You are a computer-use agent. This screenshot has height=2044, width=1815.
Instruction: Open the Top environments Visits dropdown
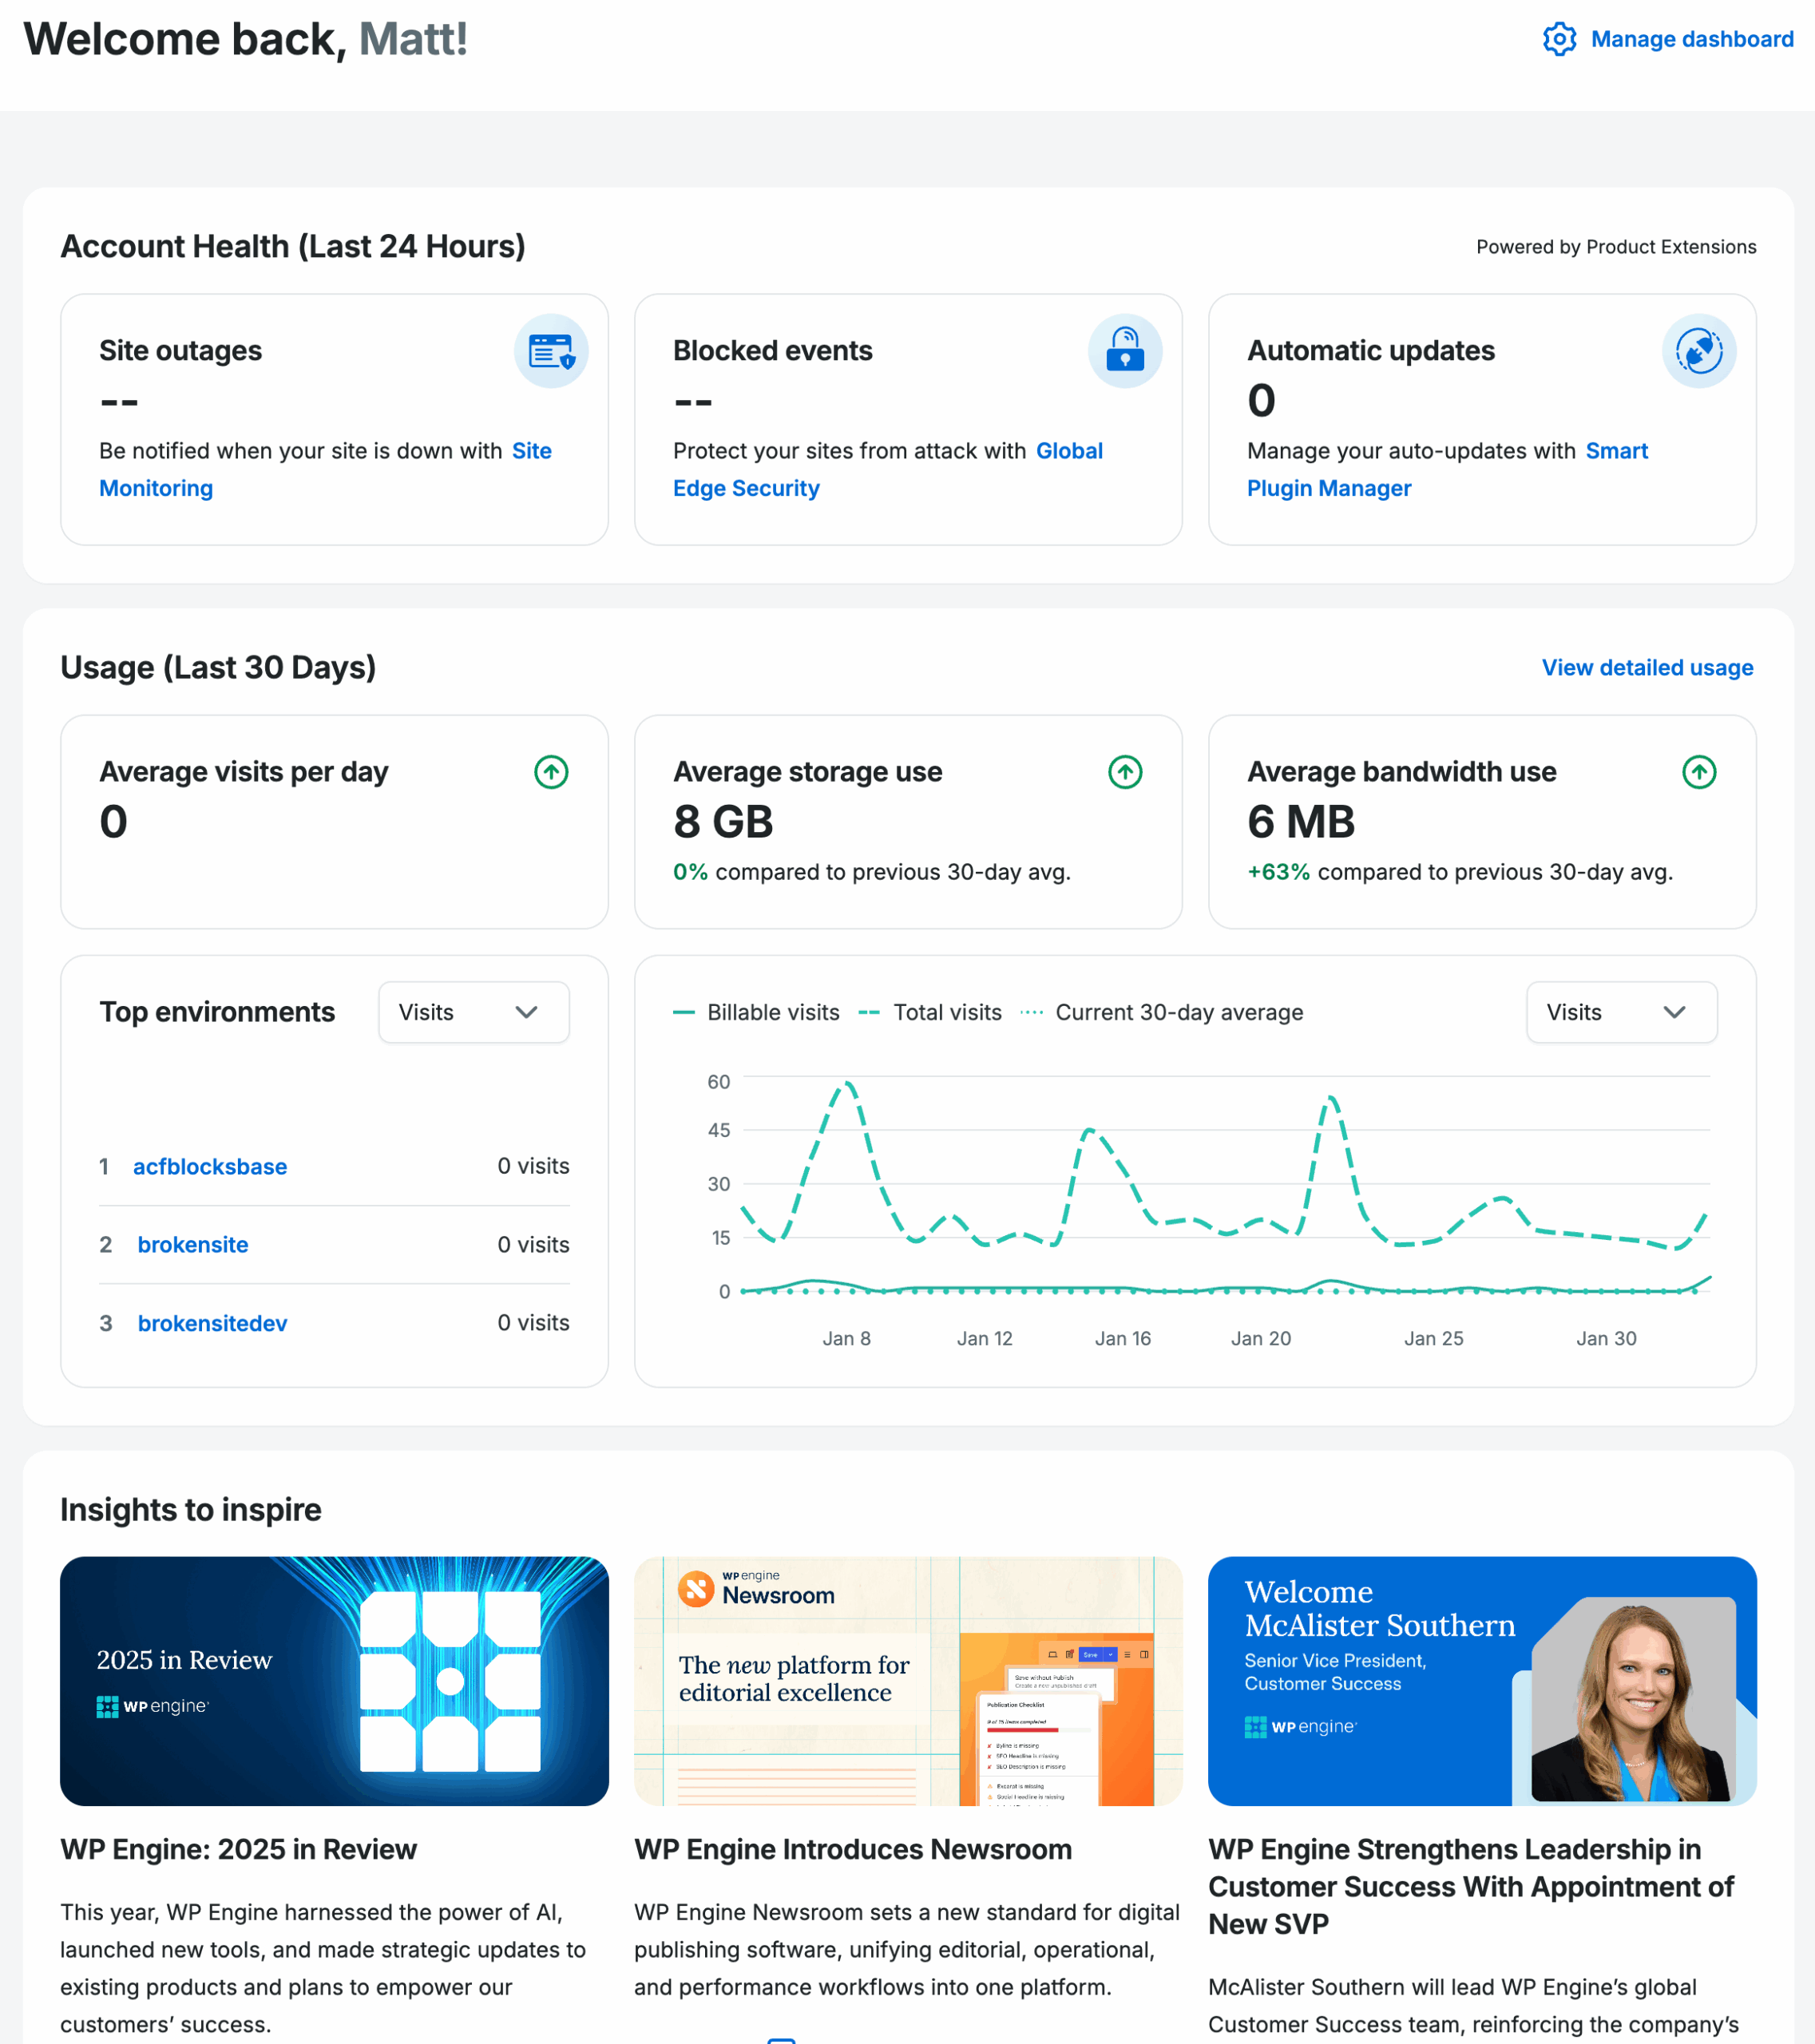point(473,1012)
